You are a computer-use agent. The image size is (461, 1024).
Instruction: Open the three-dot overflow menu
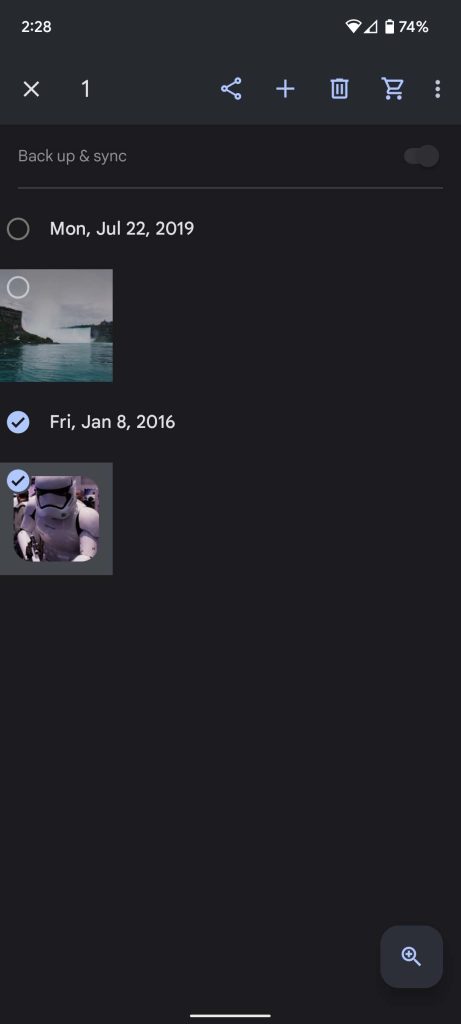point(437,89)
